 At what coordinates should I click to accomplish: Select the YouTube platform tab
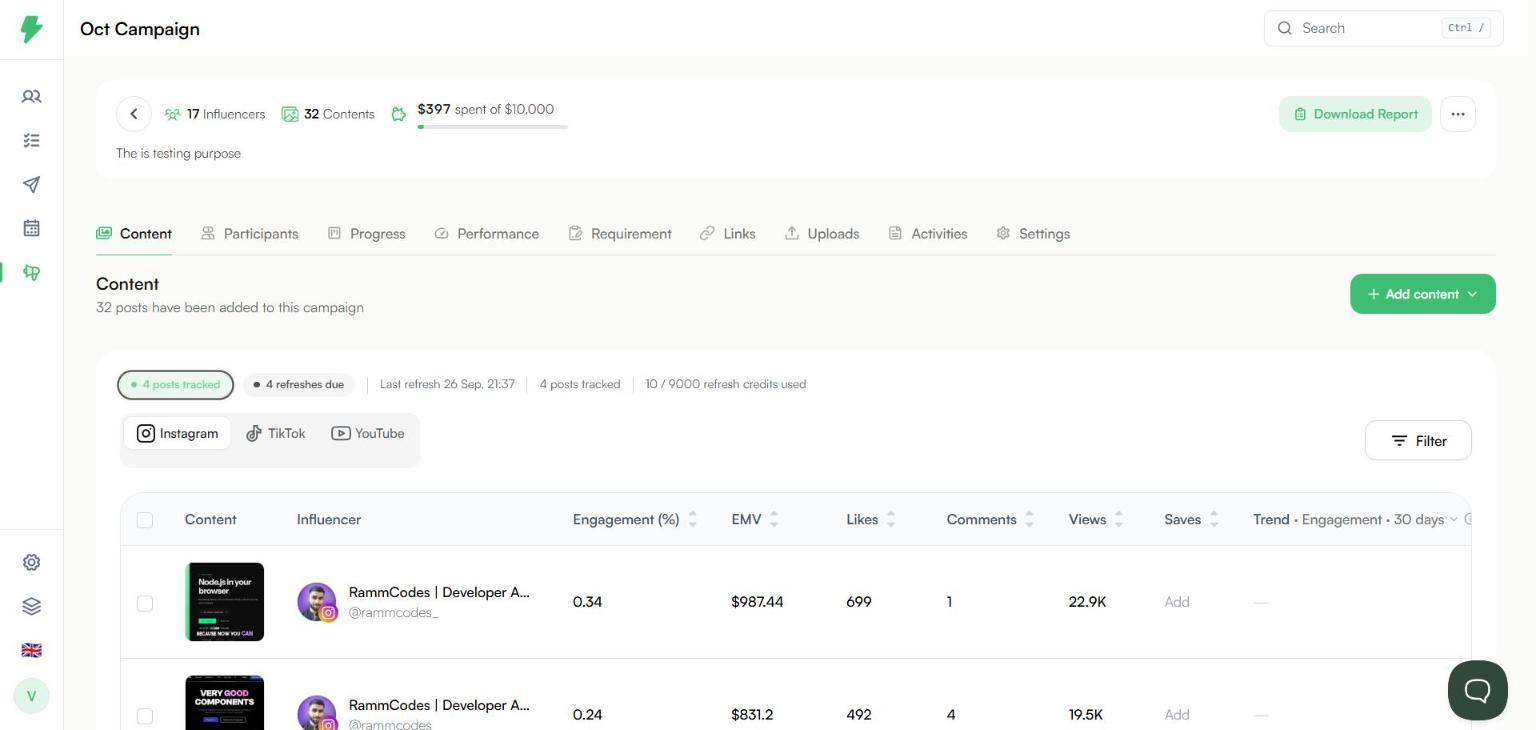pyautogui.click(x=368, y=433)
